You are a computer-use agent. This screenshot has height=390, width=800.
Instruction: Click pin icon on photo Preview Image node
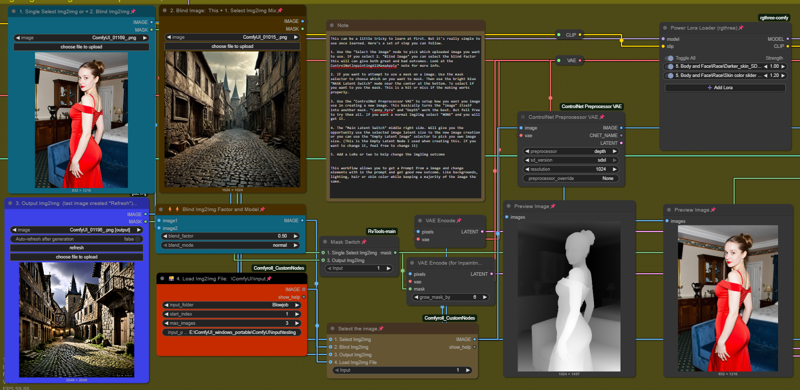[713, 210]
